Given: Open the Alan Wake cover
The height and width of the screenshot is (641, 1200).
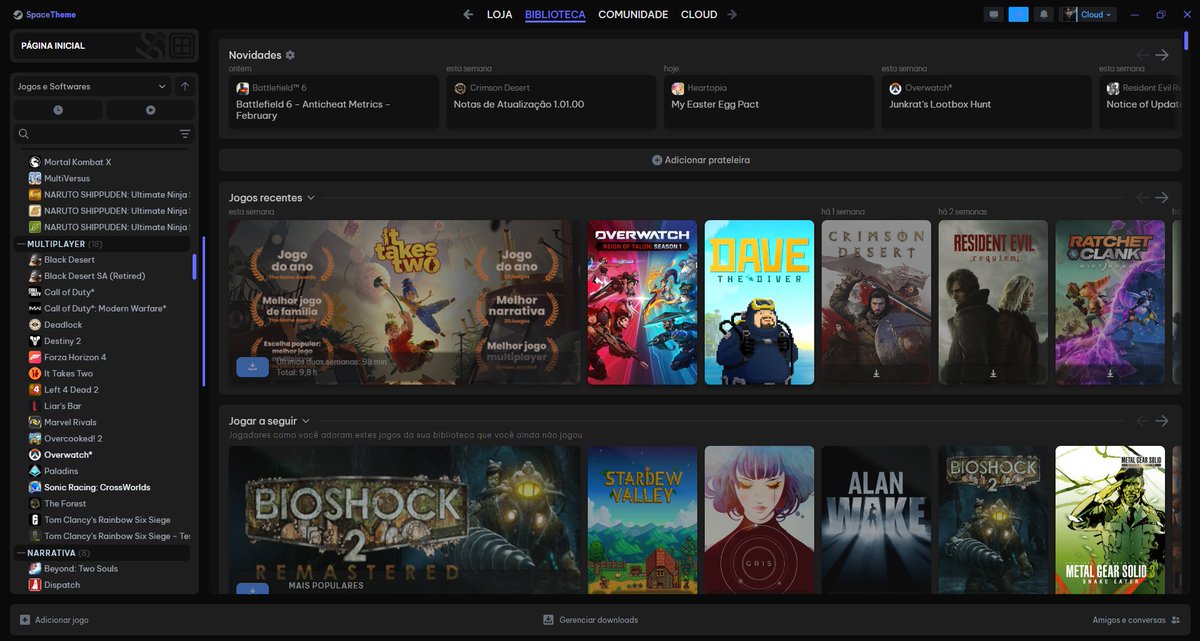Looking at the screenshot, I should [876, 520].
